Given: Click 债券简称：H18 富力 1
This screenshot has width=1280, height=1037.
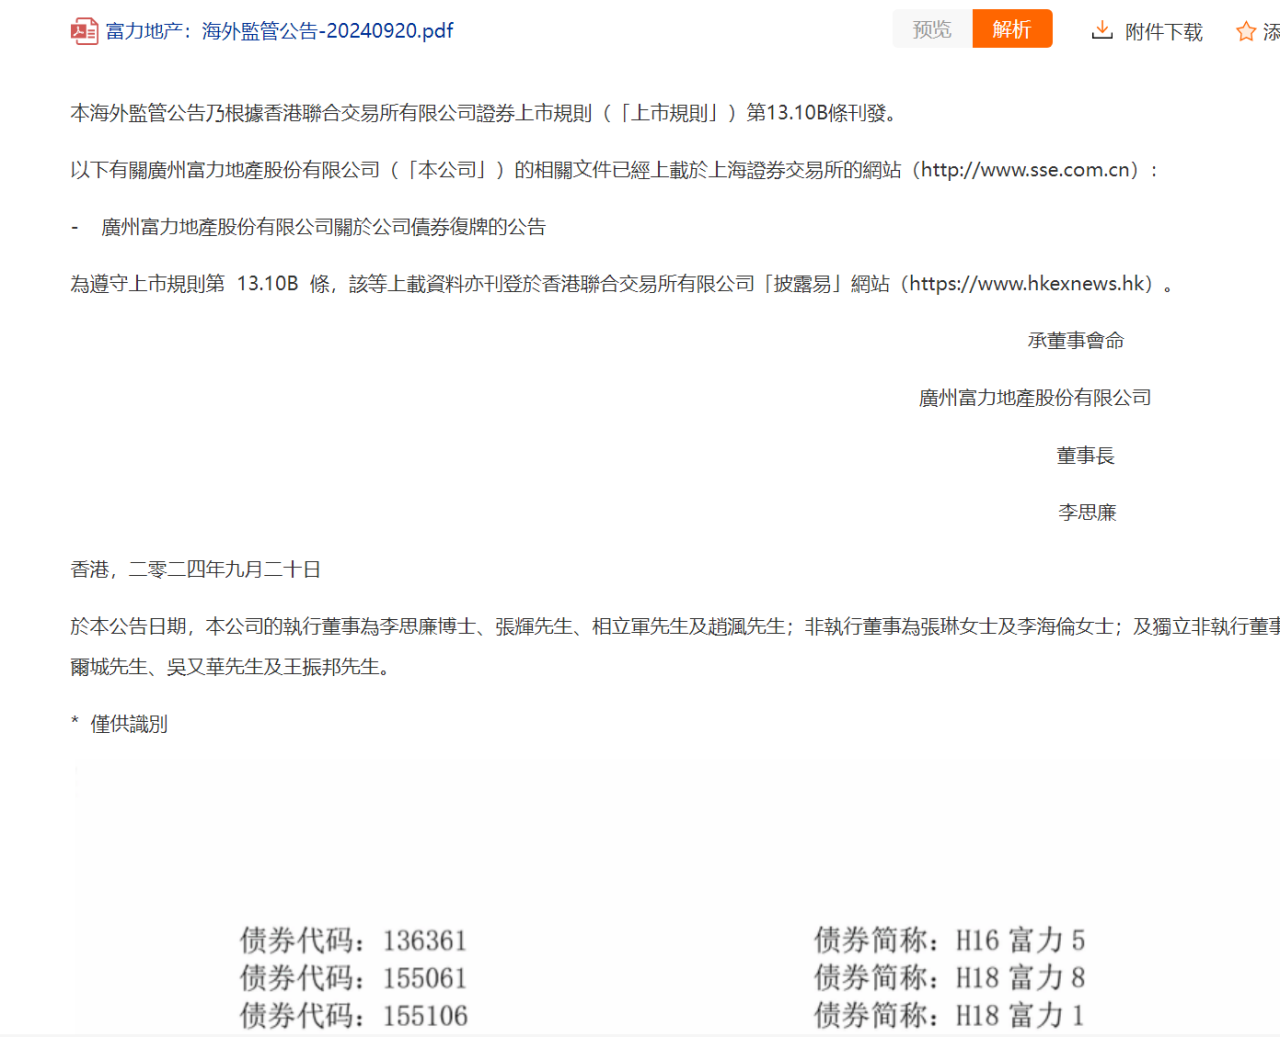Looking at the screenshot, I should pyautogui.click(x=949, y=1016).
